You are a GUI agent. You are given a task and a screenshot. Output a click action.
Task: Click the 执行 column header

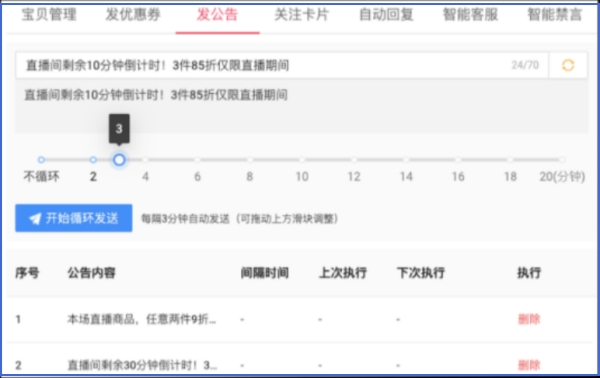[x=529, y=273]
